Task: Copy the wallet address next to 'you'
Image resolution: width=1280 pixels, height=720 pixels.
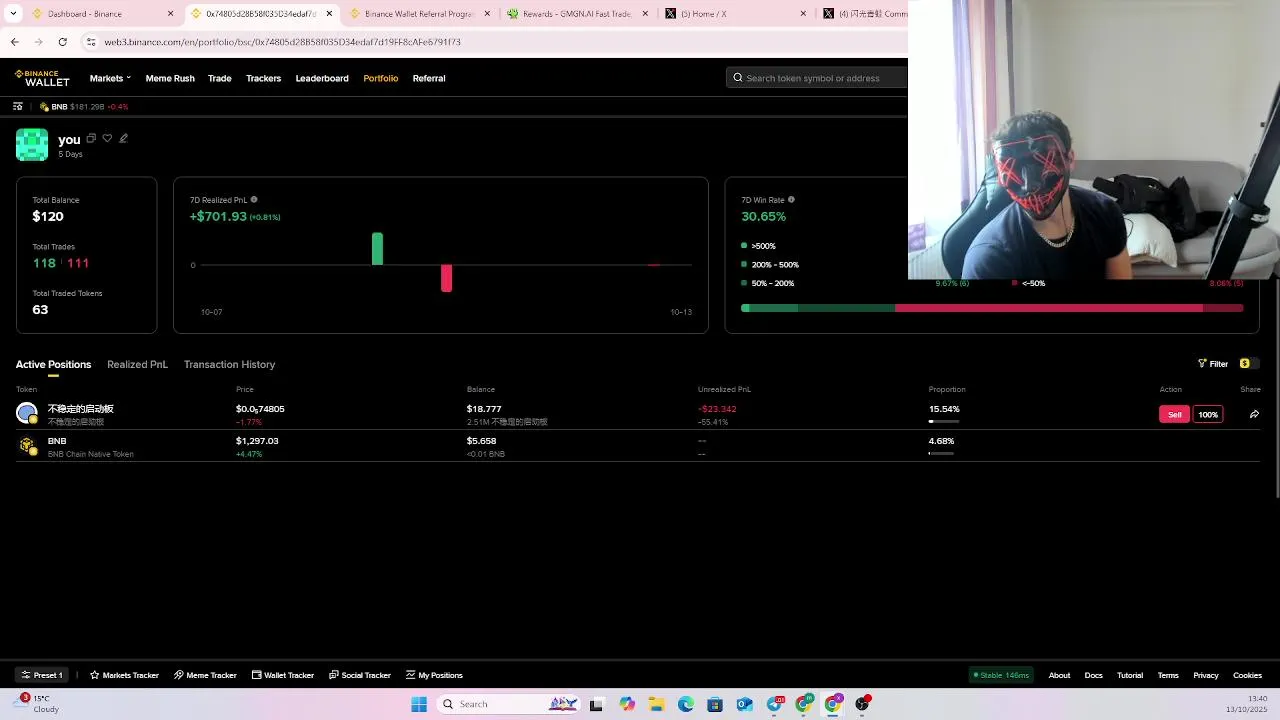Action: click(x=91, y=138)
